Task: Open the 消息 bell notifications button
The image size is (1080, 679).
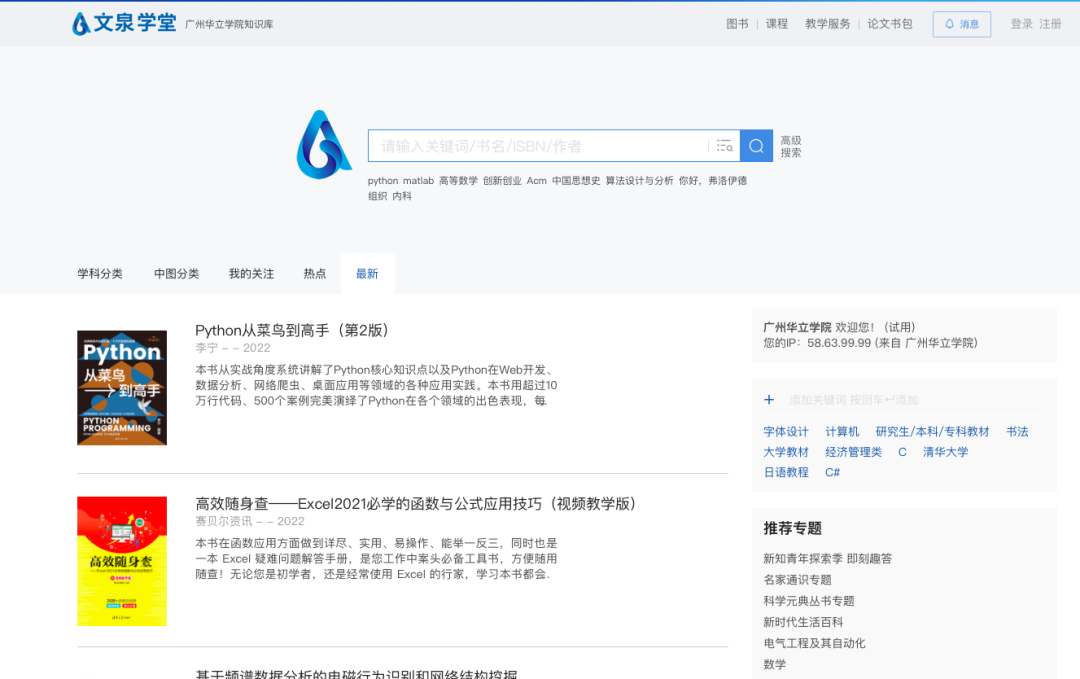Action: pyautogui.click(x=961, y=24)
